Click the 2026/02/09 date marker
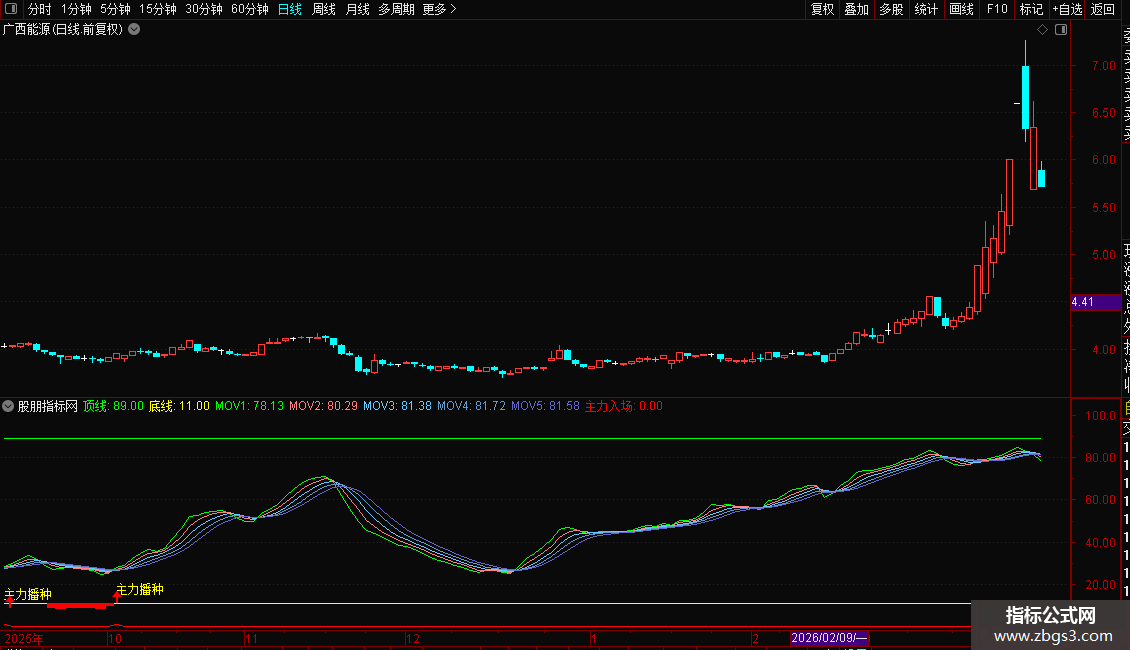The height and width of the screenshot is (650, 1130). coord(829,638)
